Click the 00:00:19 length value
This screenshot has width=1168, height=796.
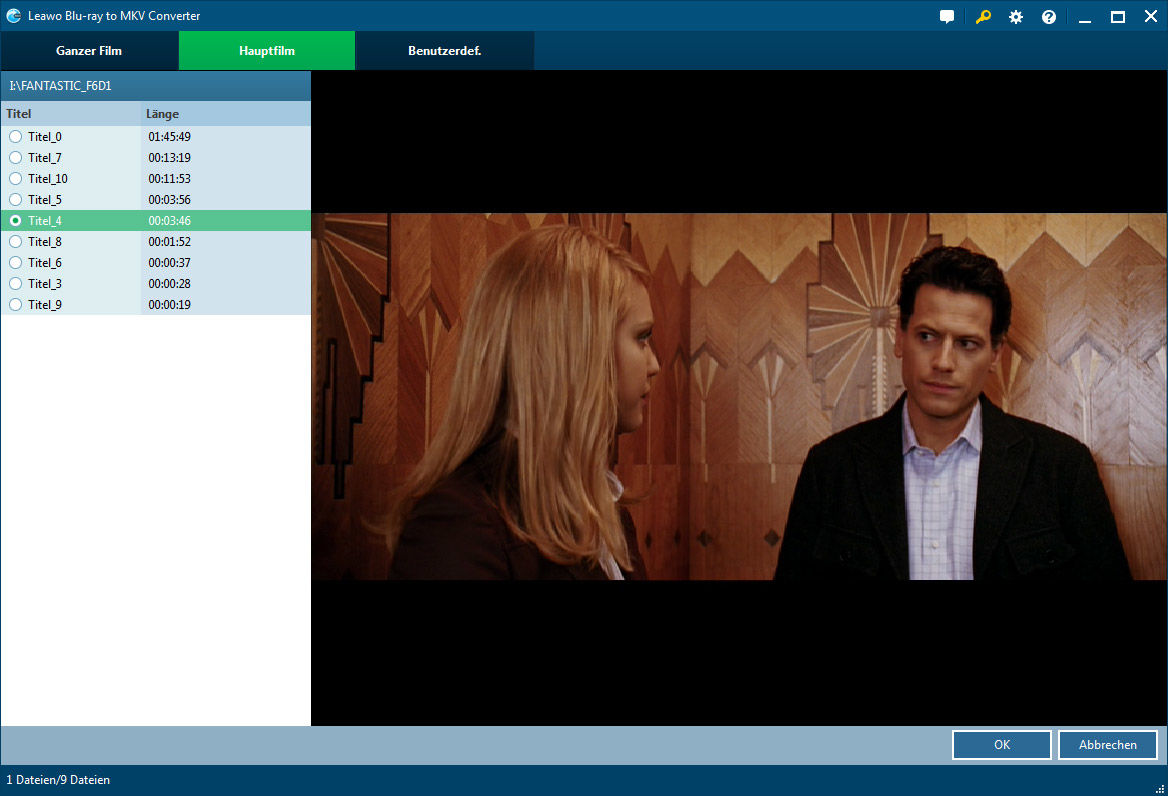(x=169, y=305)
